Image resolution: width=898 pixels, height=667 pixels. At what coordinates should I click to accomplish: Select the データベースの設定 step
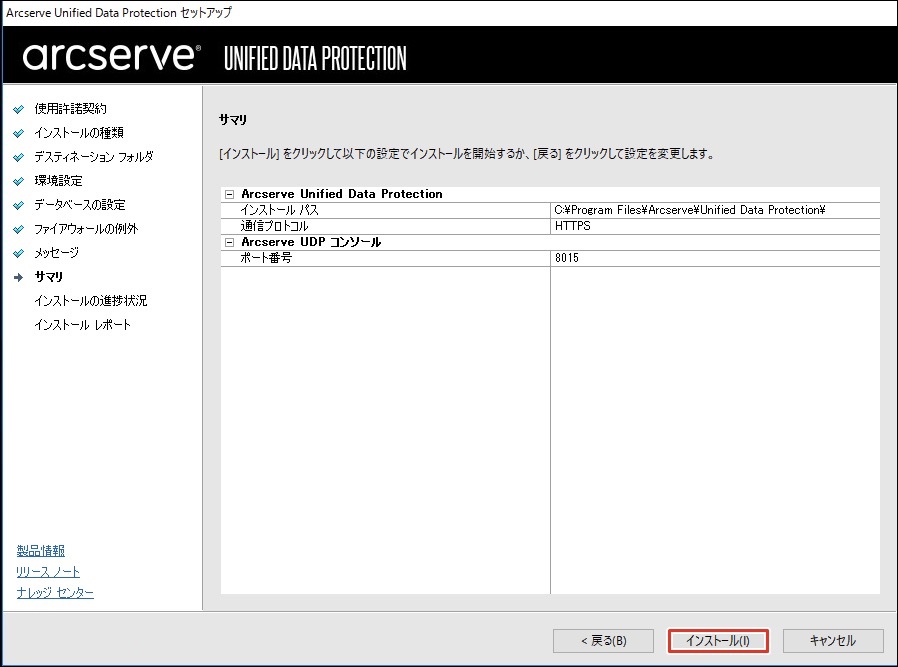click(80, 204)
